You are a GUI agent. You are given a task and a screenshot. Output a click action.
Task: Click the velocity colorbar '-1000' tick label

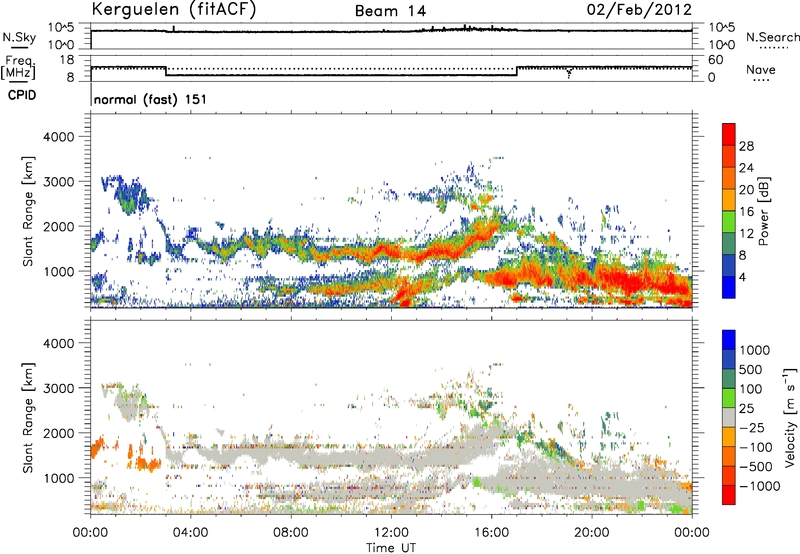[x=759, y=486]
